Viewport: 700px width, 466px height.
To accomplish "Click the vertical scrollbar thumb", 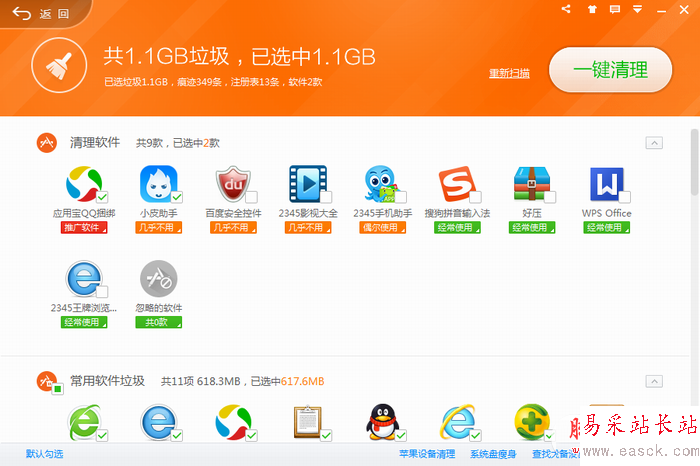I will coord(694,162).
